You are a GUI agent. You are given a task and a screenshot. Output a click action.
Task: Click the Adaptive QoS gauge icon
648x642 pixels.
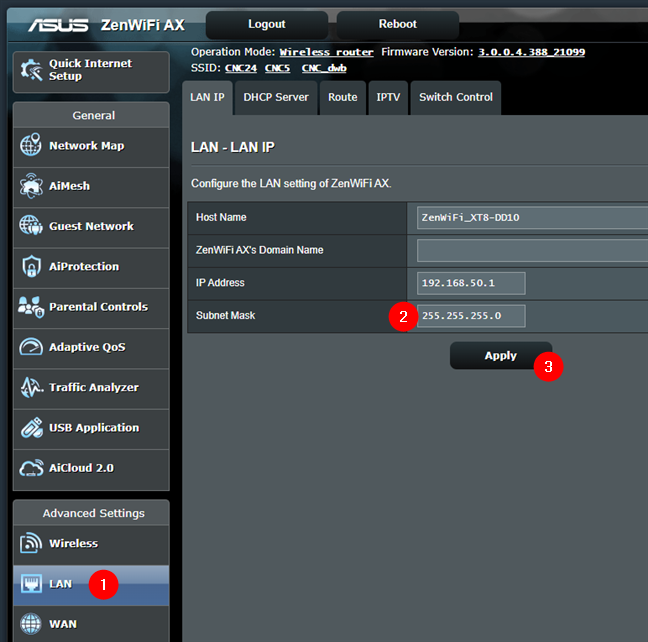click(31, 346)
